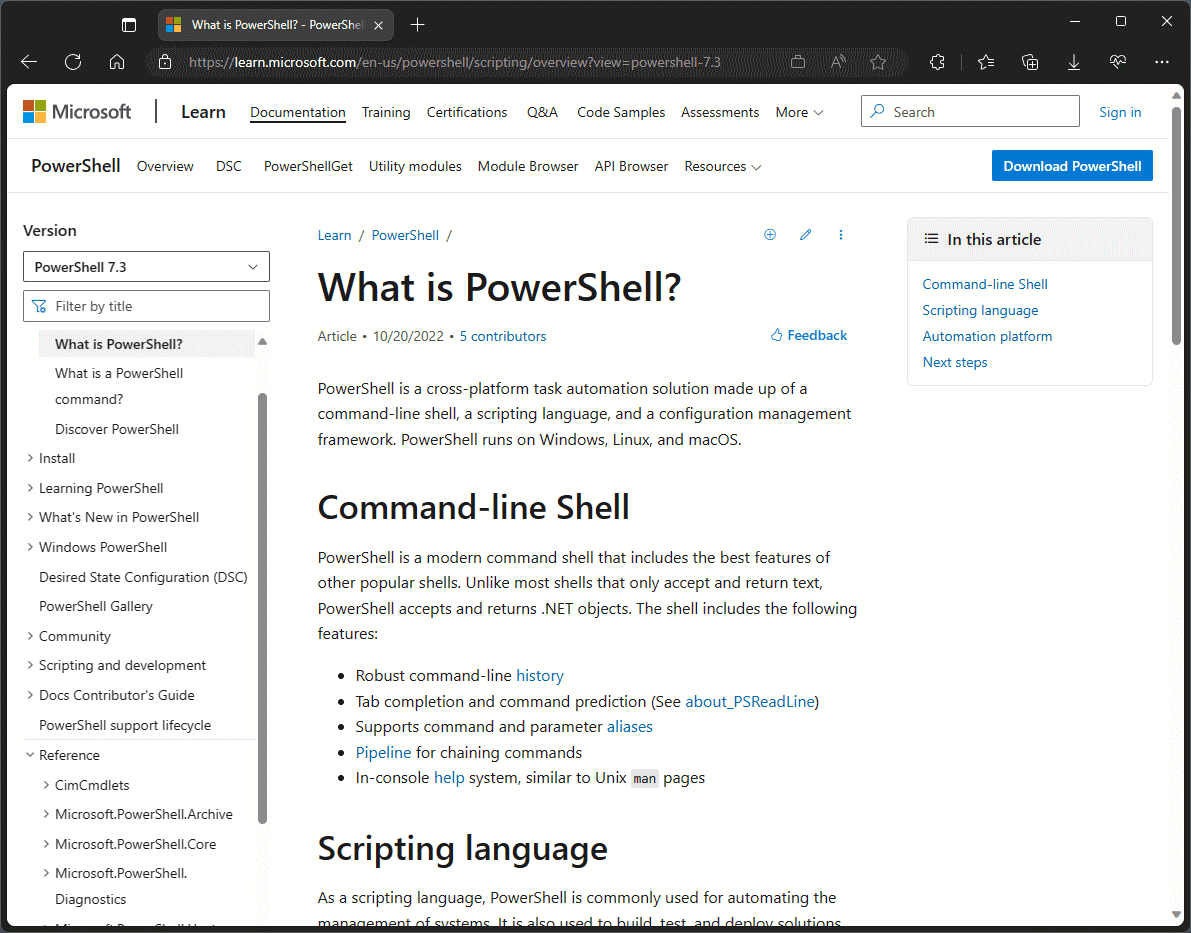The image size is (1191, 933).
Task: Open the PowerShell 7.3 version selector
Action: click(146, 266)
